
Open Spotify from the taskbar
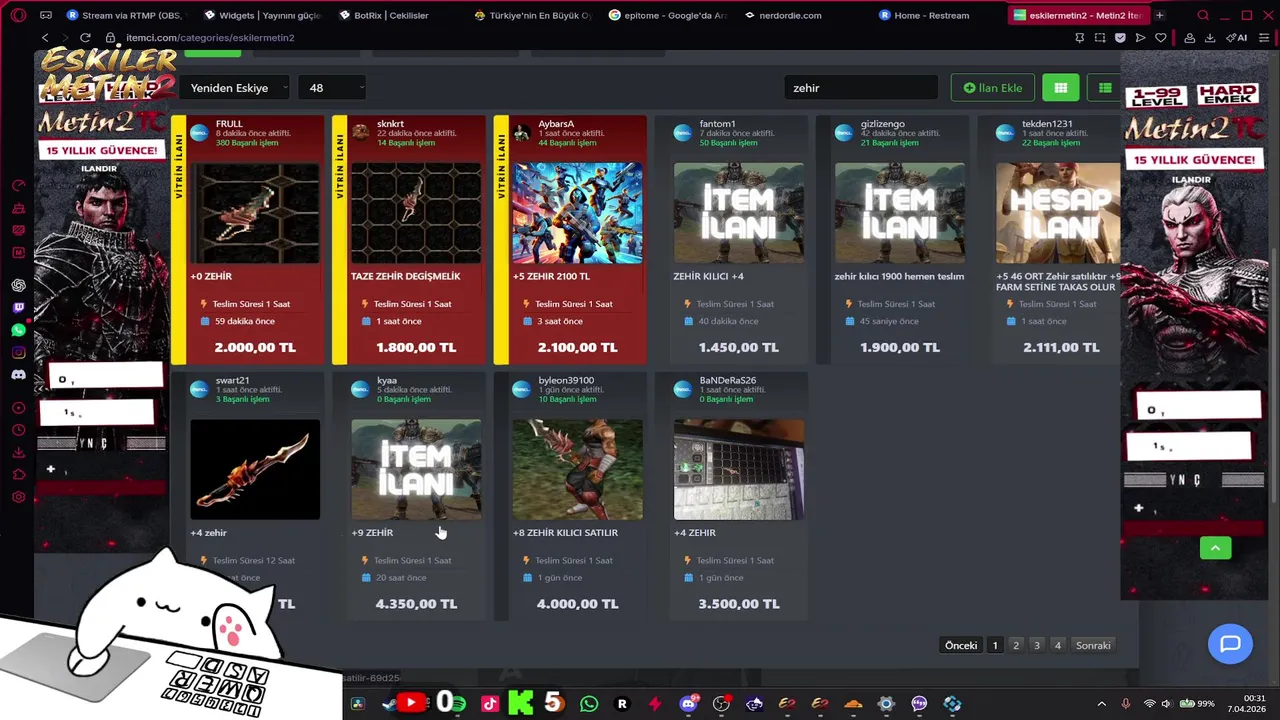(x=458, y=704)
